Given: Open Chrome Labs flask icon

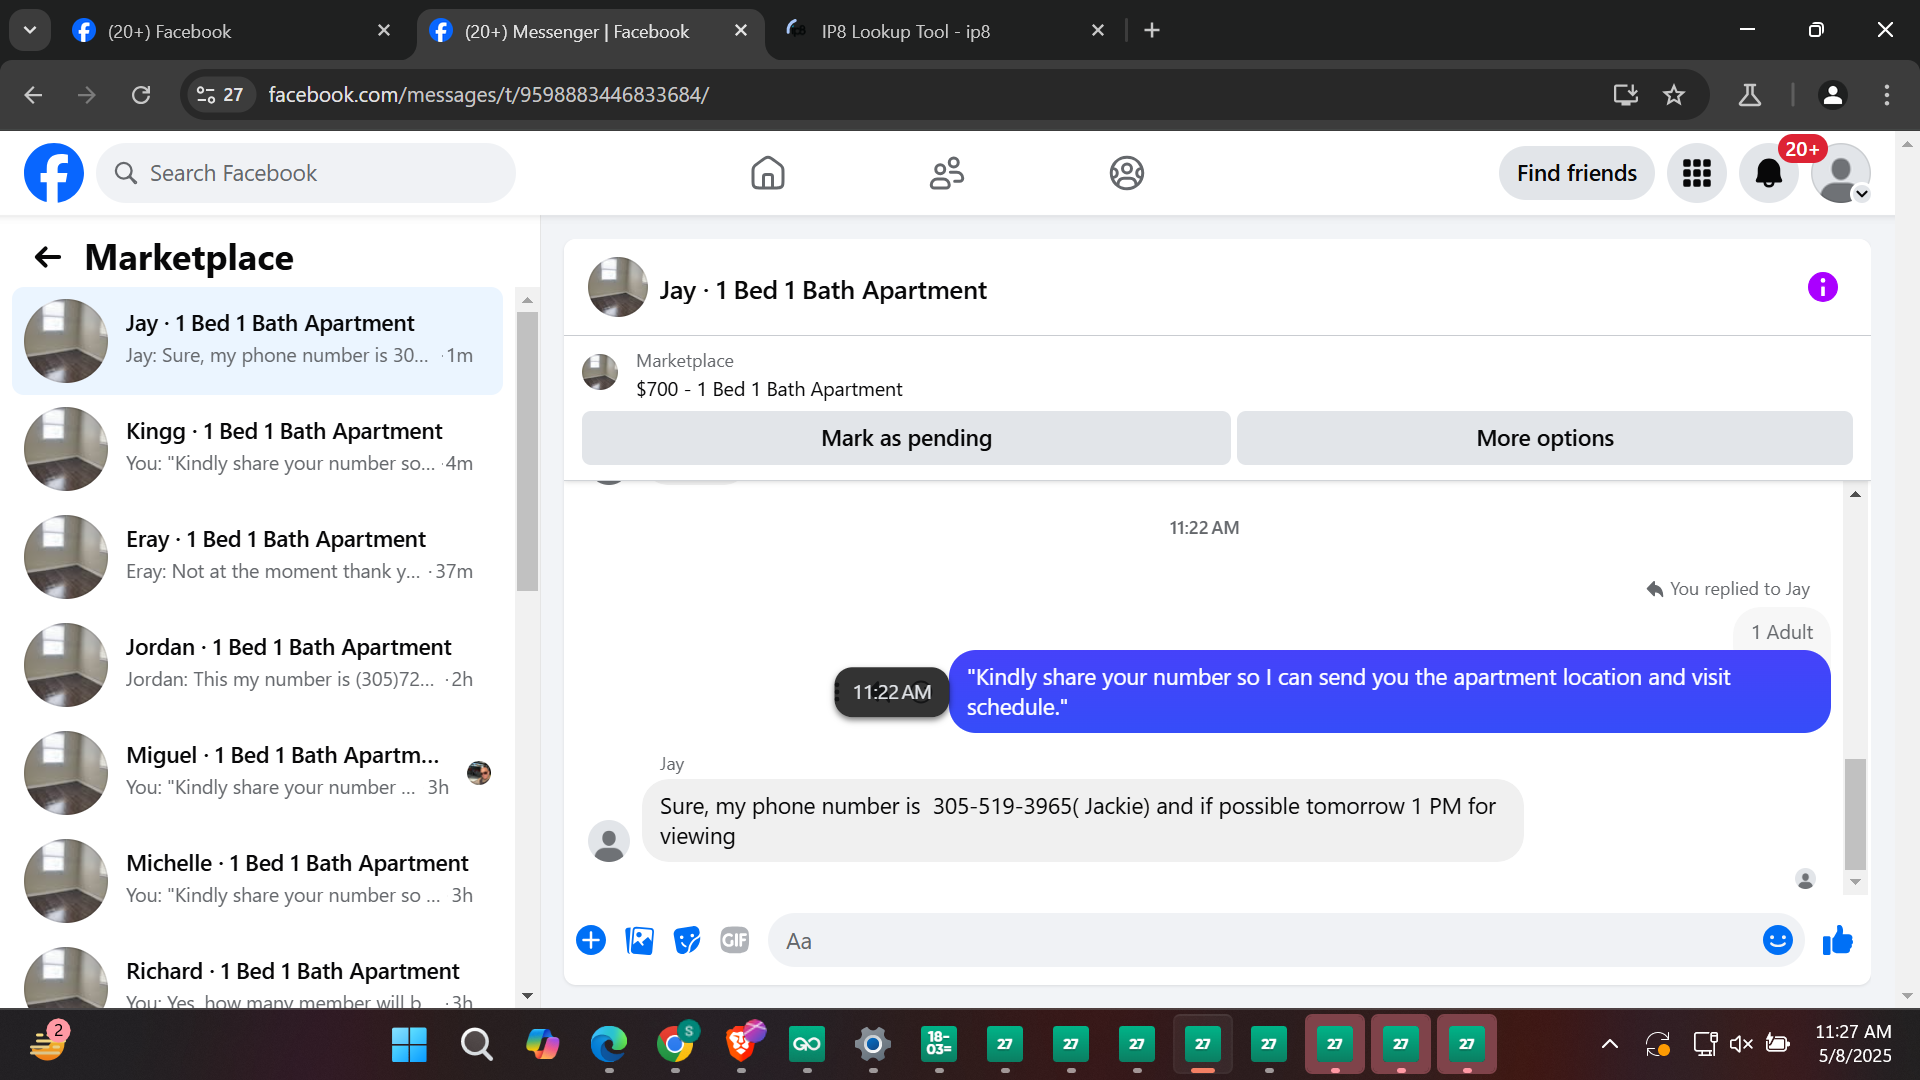Looking at the screenshot, I should coord(1750,95).
